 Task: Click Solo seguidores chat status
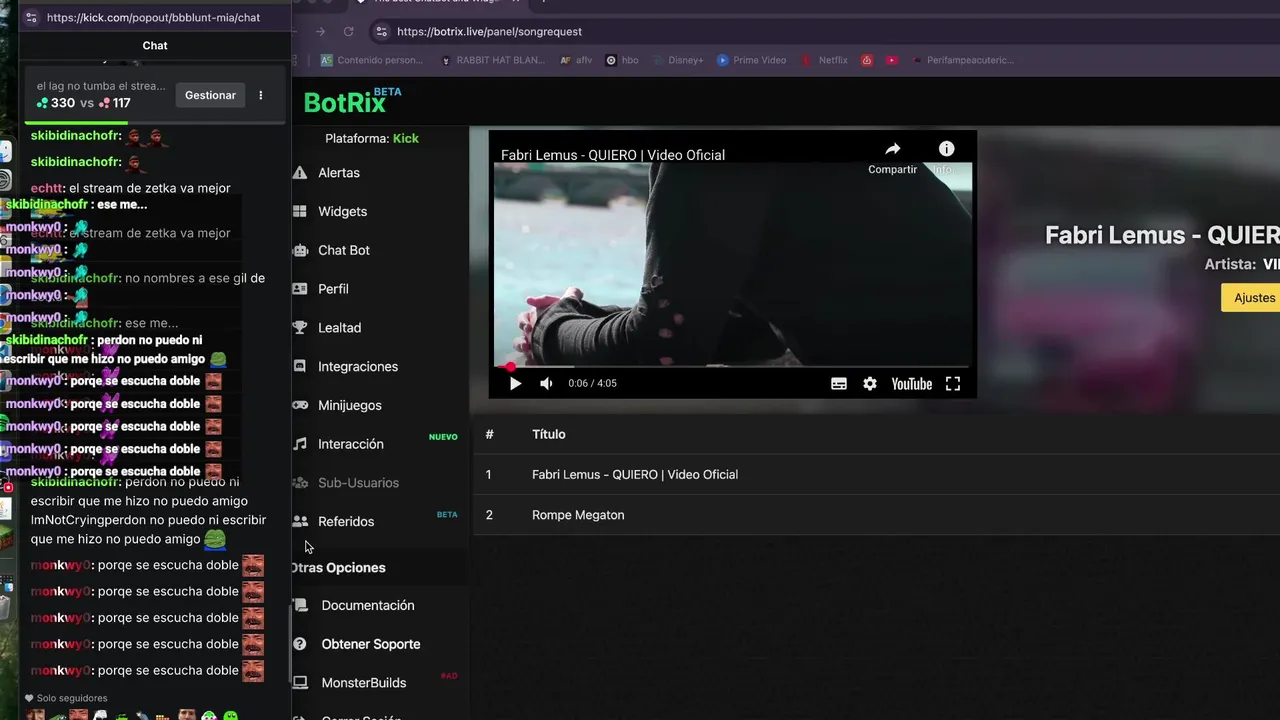[x=66, y=698]
